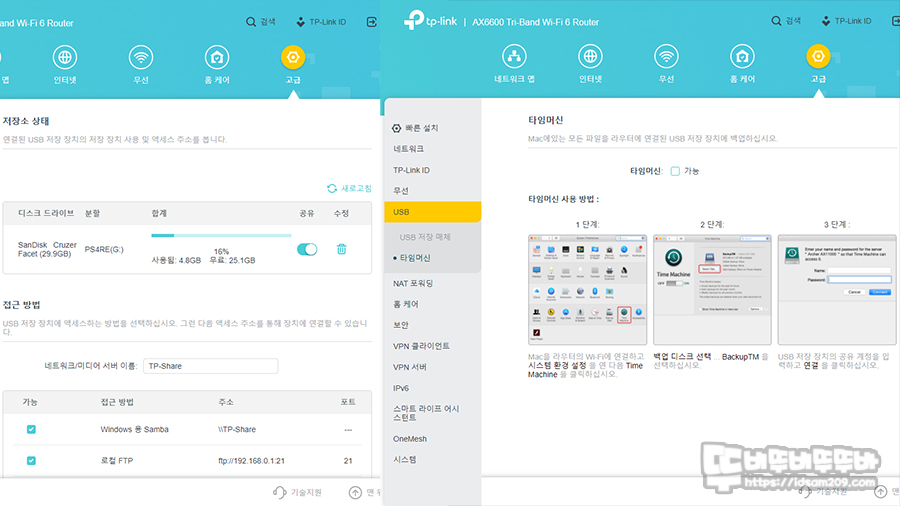Screen dimensions: 900x506
Task: Open NAT 포워딩 in sidebar
Action: click(413, 283)
